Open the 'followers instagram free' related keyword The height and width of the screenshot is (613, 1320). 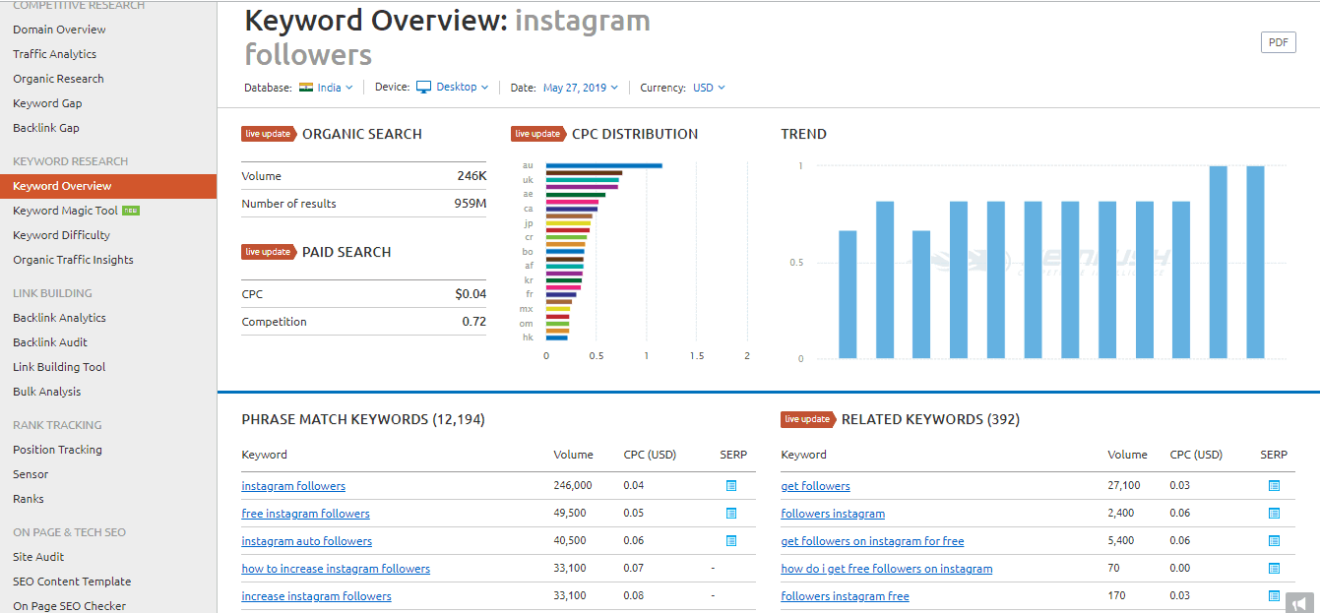click(845, 596)
